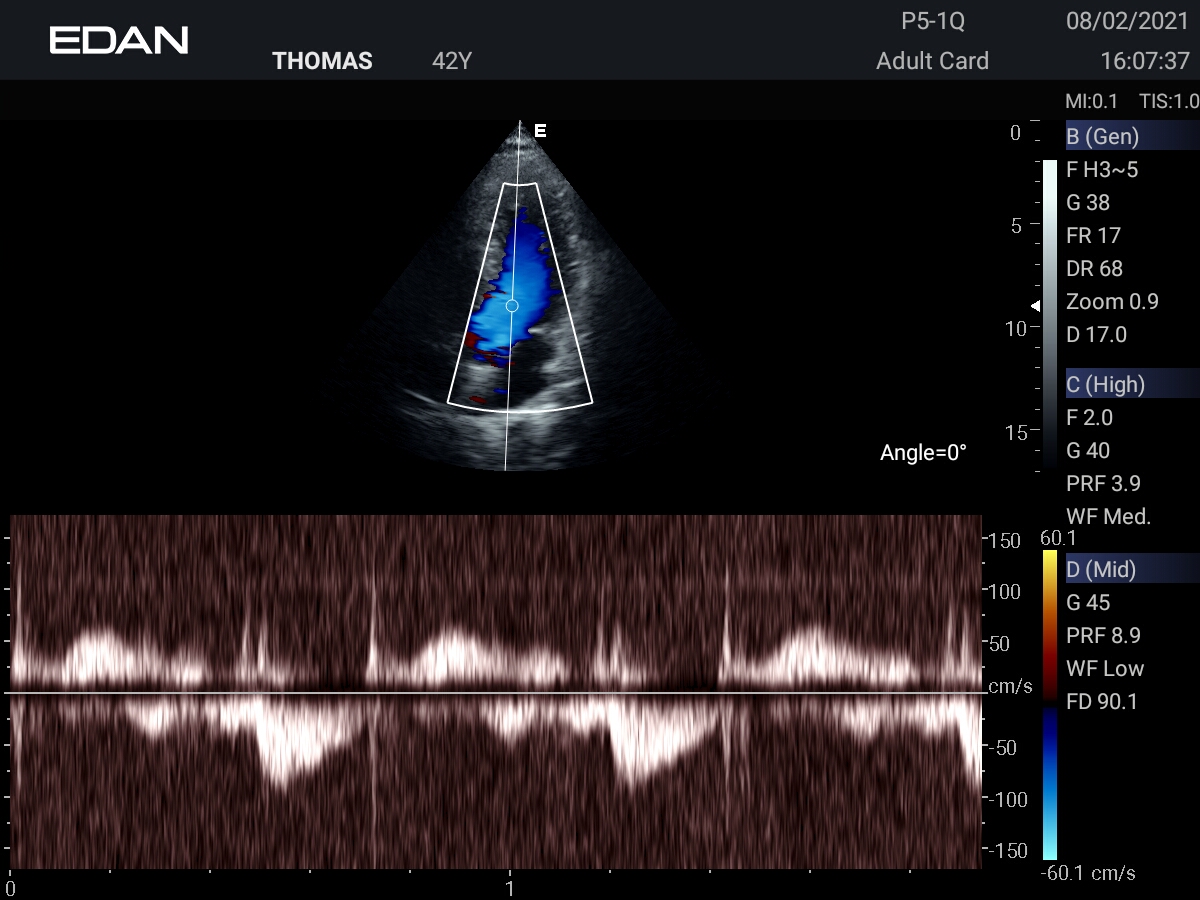
Task: Click the DR 68 dynamic range value
Action: click(1094, 269)
